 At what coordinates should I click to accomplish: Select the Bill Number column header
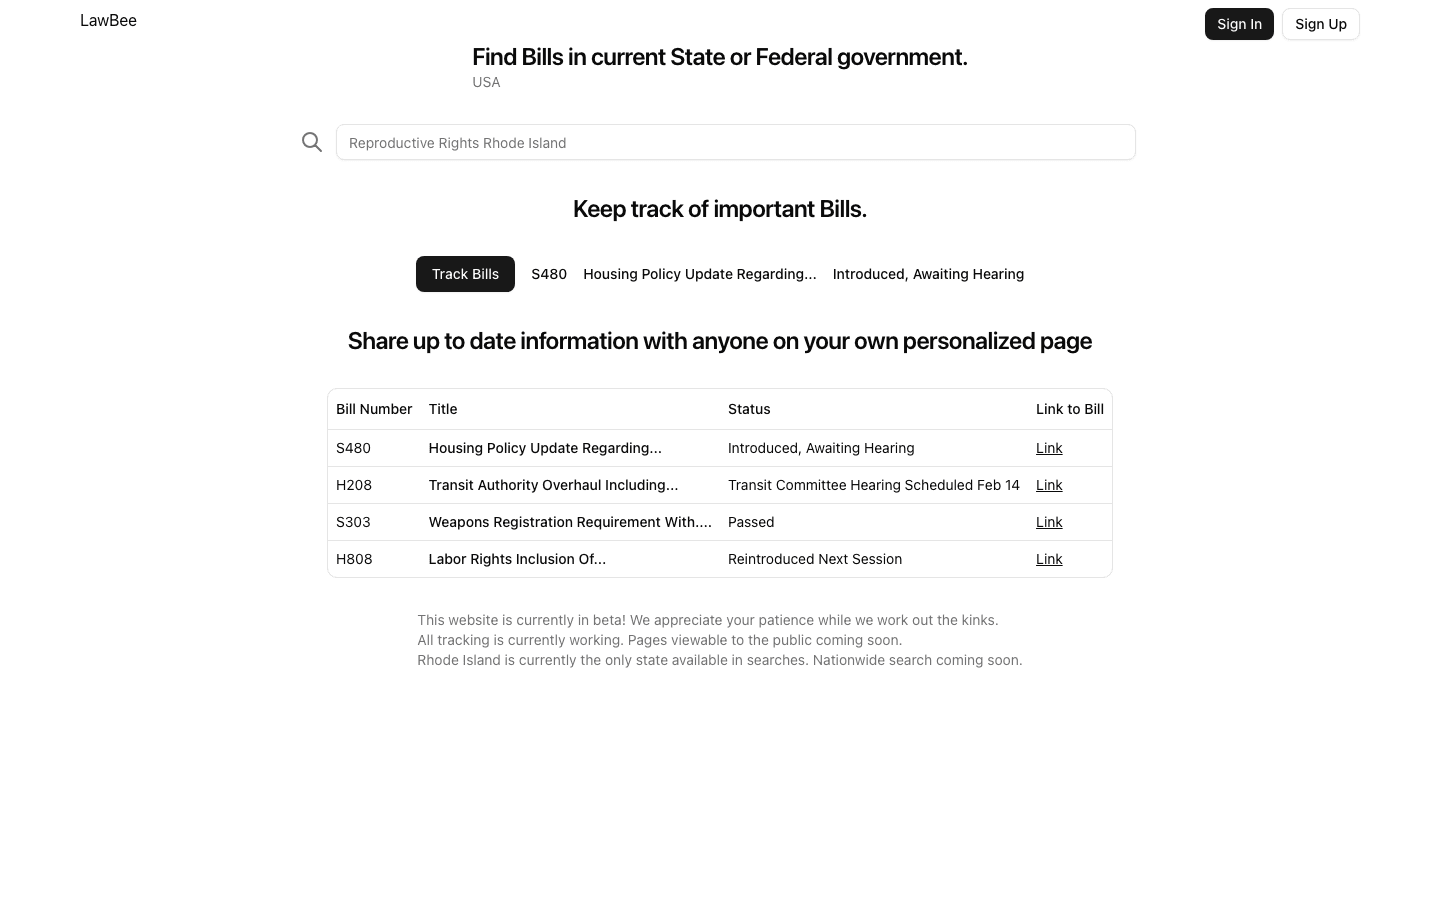[374, 409]
